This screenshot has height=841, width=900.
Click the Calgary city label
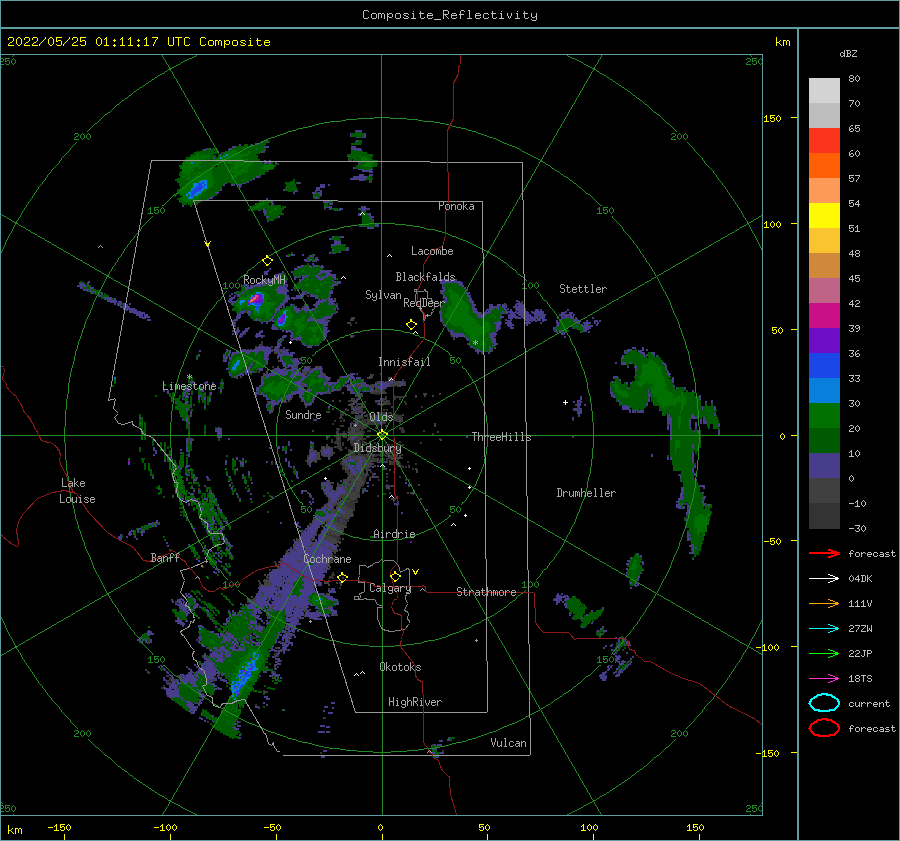tap(390, 588)
